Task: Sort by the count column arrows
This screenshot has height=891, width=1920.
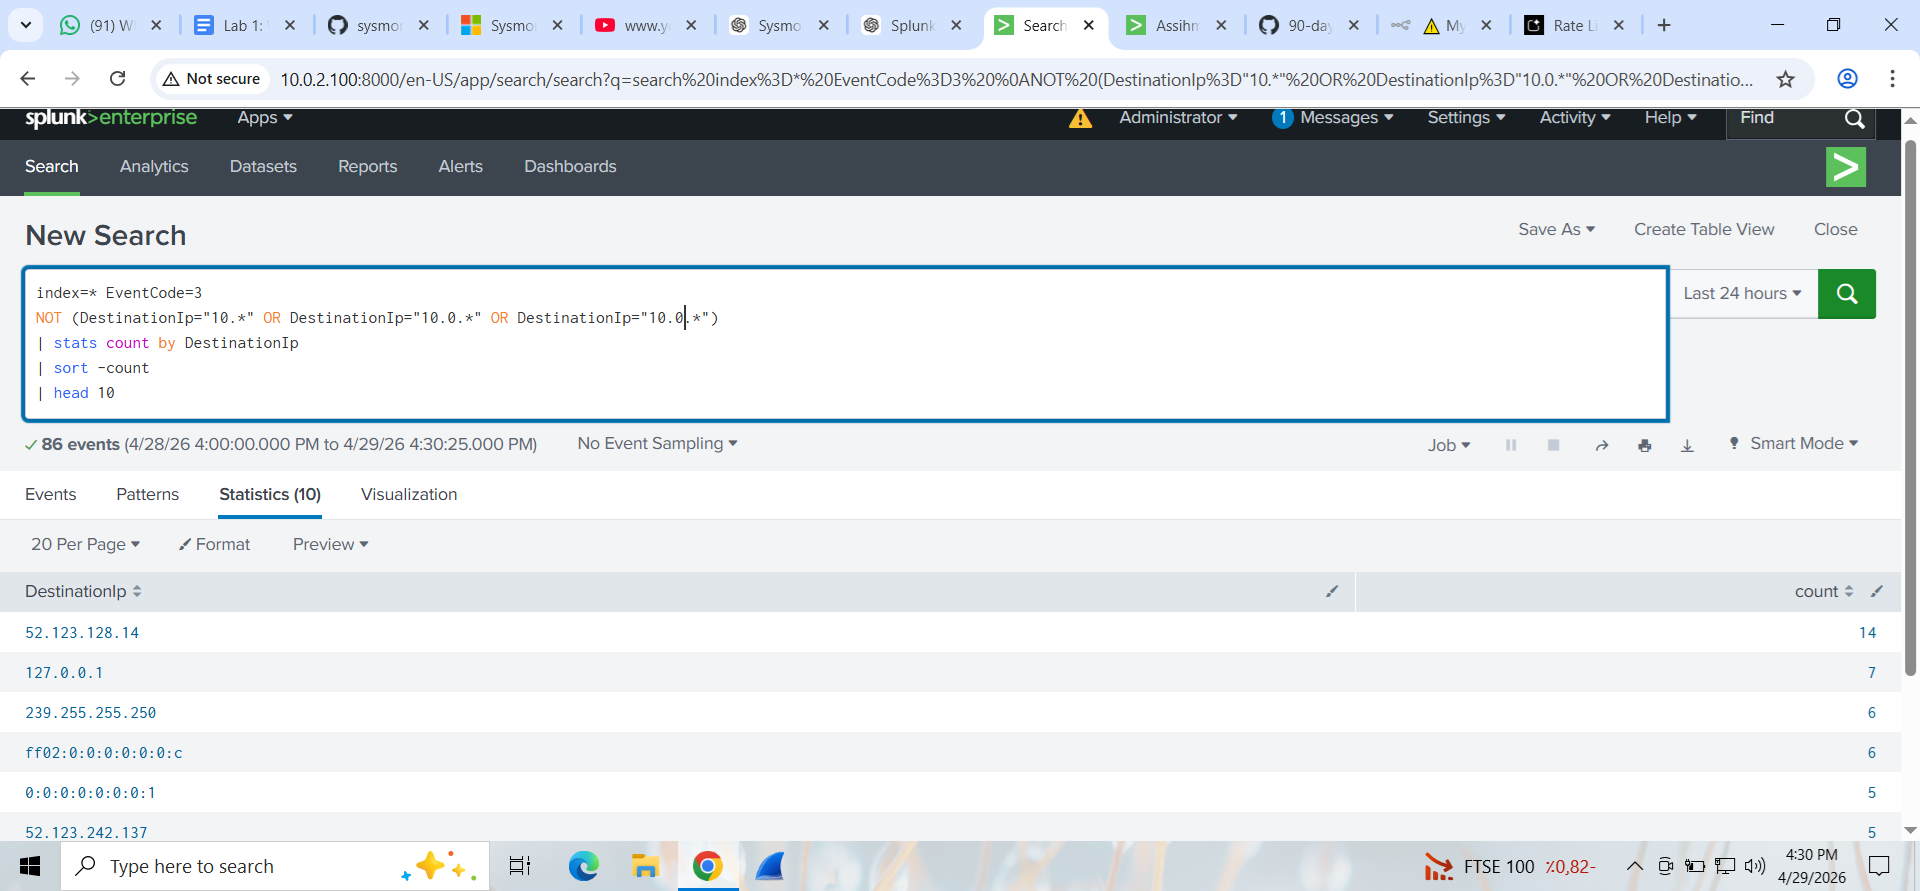Action: (x=1849, y=591)
